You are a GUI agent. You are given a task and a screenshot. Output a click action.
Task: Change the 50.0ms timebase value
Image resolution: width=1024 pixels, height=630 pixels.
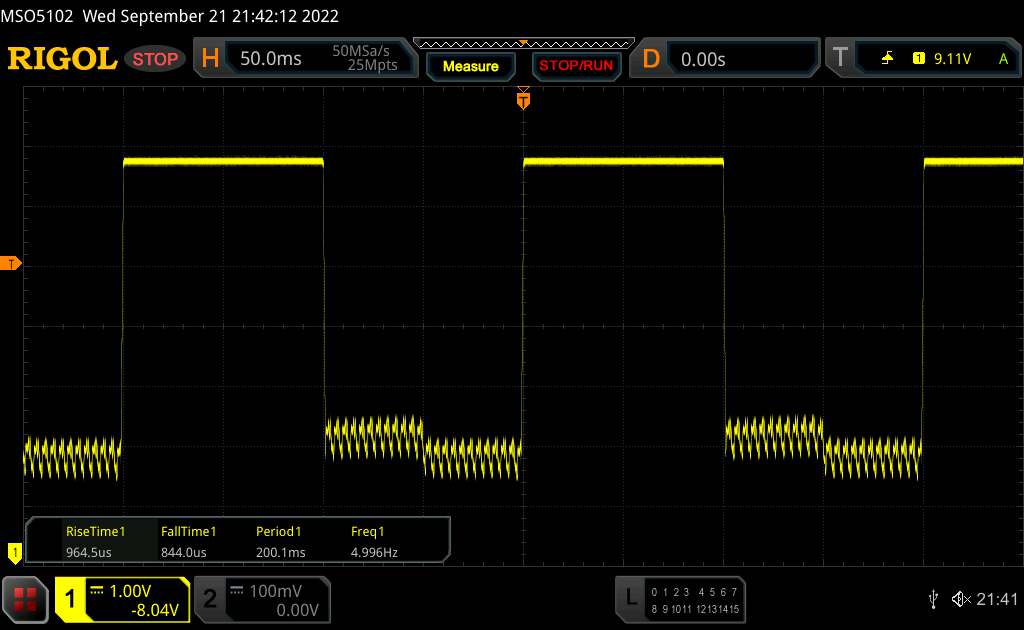[270, 59]
